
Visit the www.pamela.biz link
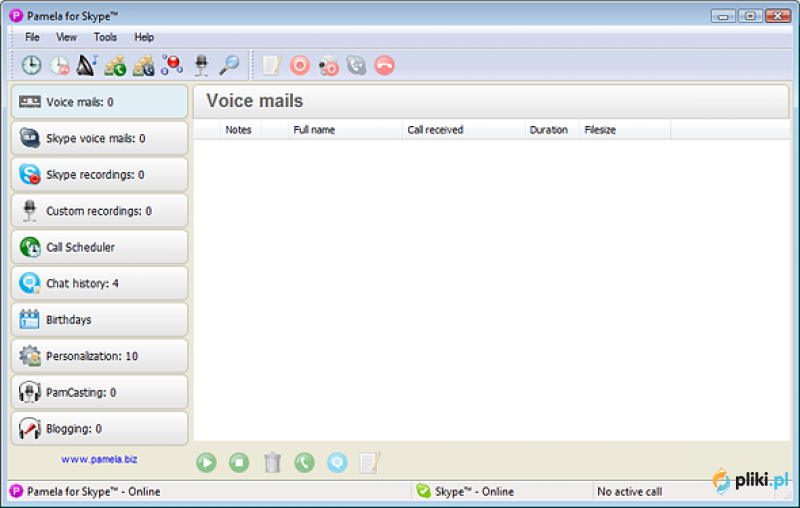pos(99,459)
